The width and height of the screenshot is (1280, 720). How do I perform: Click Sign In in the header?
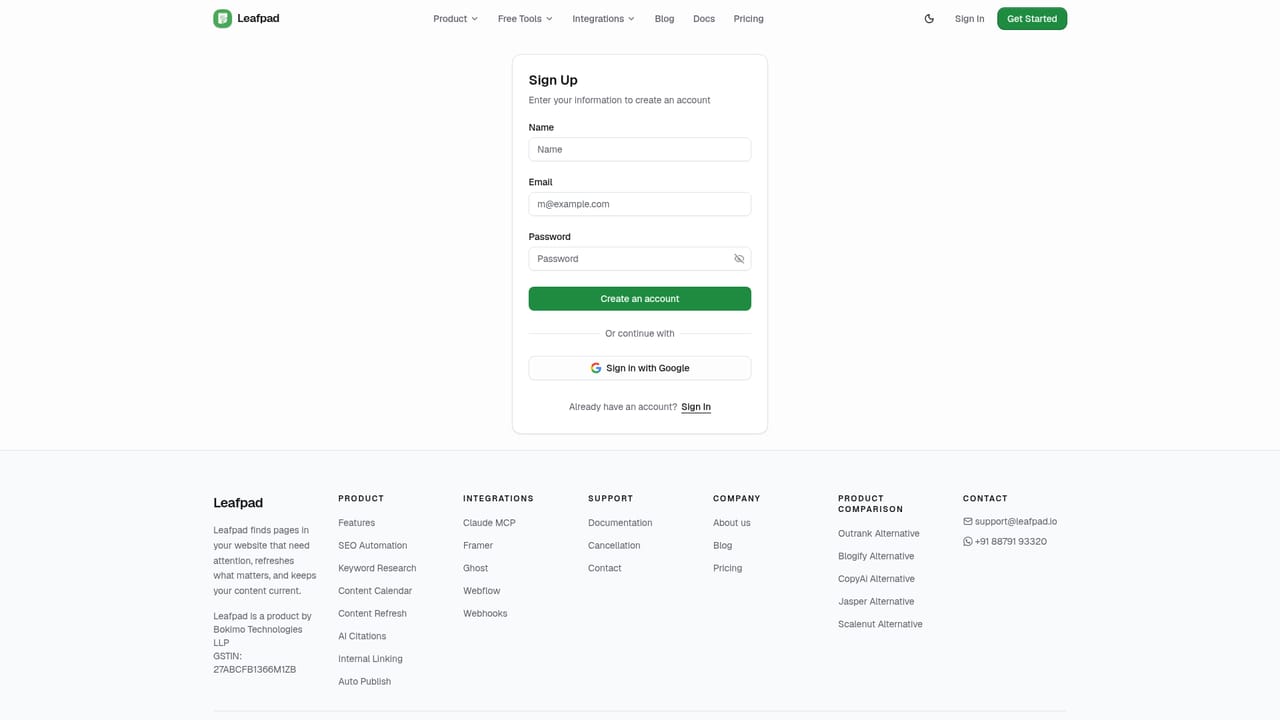click(x=969, y=19)
